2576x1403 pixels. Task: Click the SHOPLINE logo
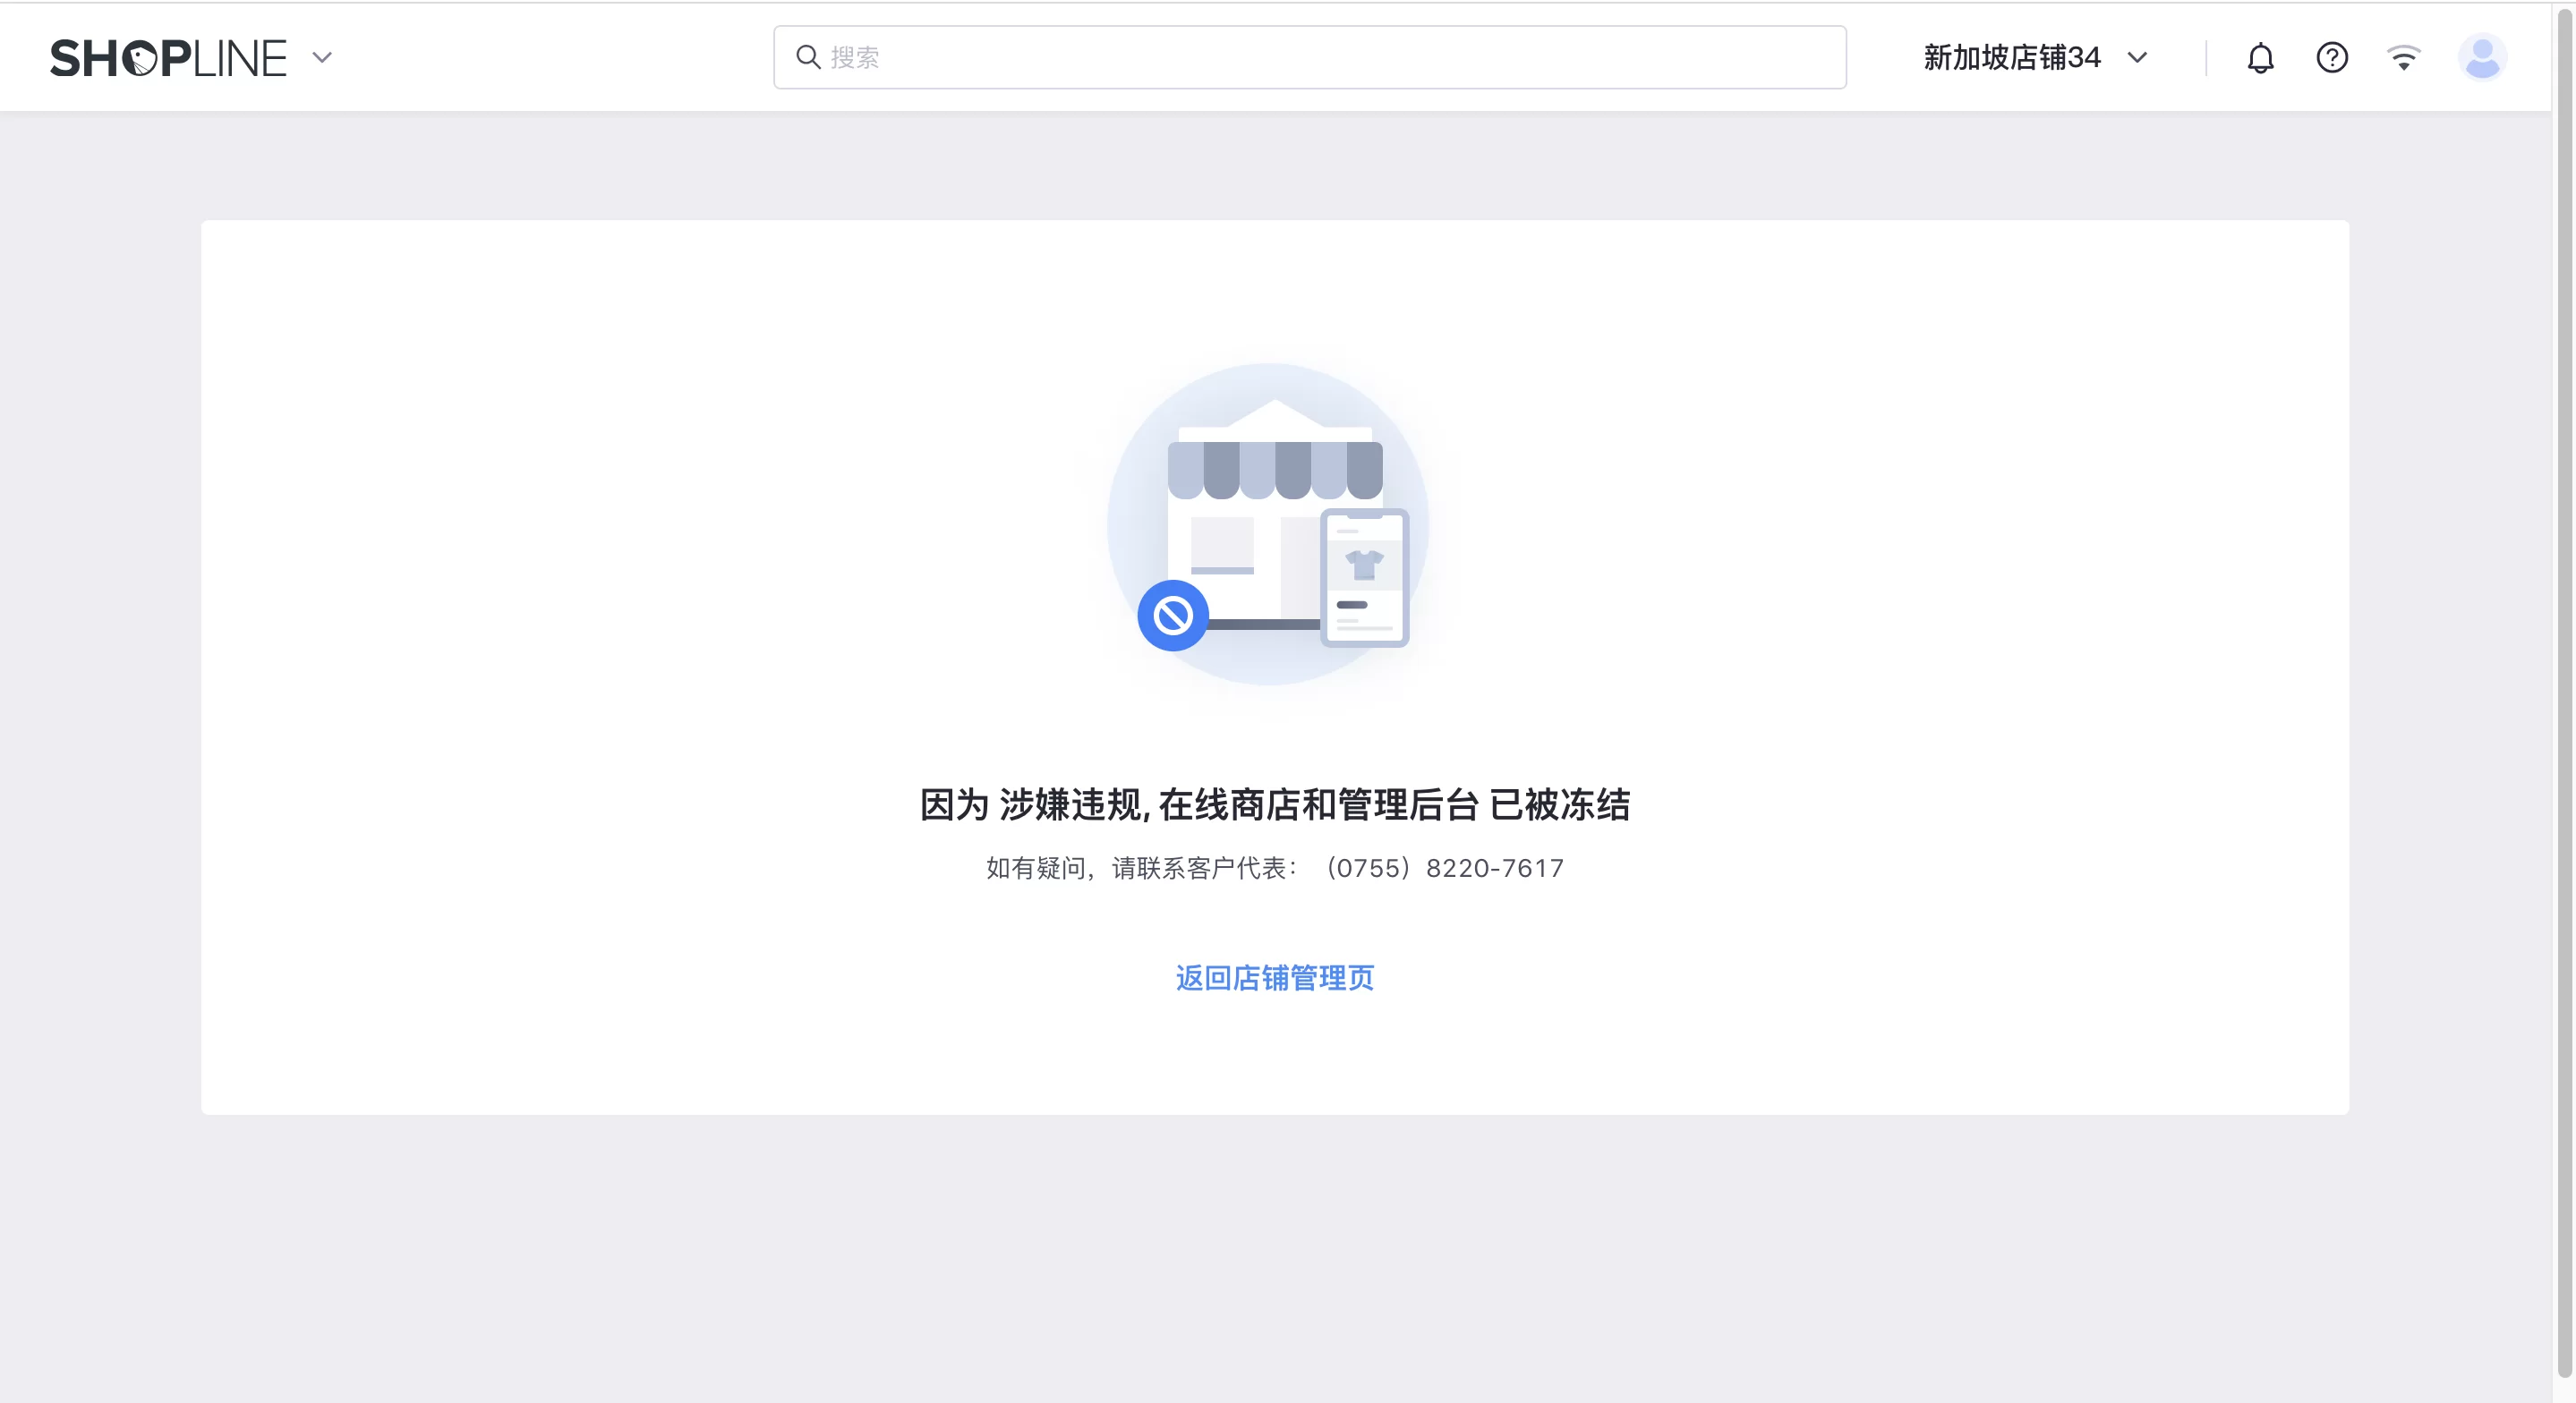click(168, 57)
